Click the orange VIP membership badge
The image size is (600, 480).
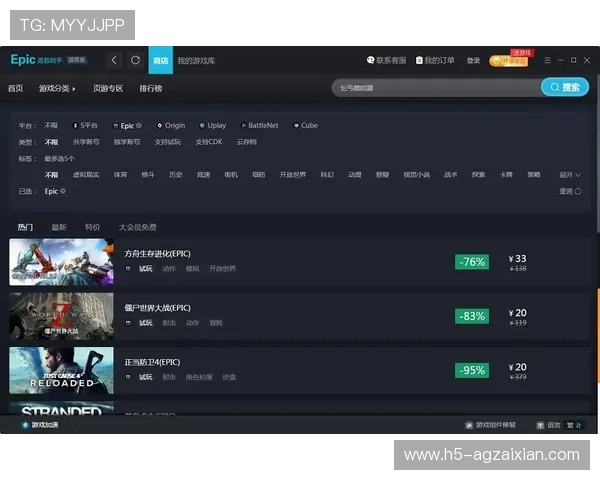(x=509, y=61)
